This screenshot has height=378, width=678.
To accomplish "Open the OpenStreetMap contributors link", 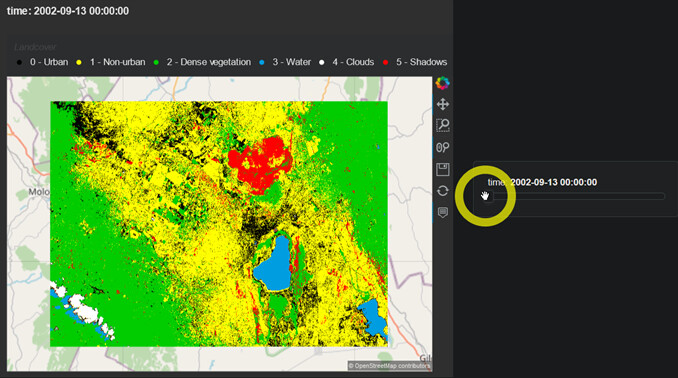I will [x=390, y=366].
